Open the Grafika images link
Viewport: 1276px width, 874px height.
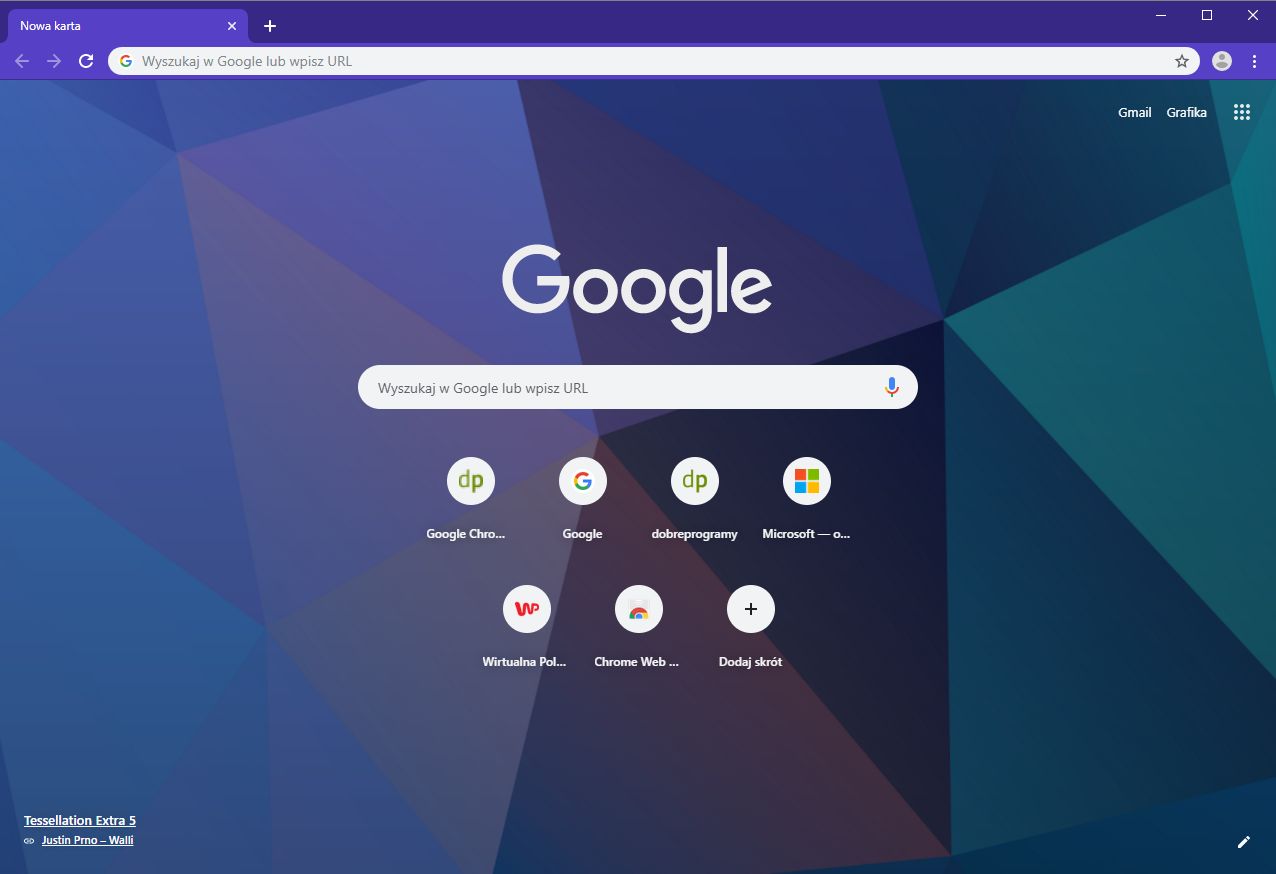click(x=1186, y=112)
